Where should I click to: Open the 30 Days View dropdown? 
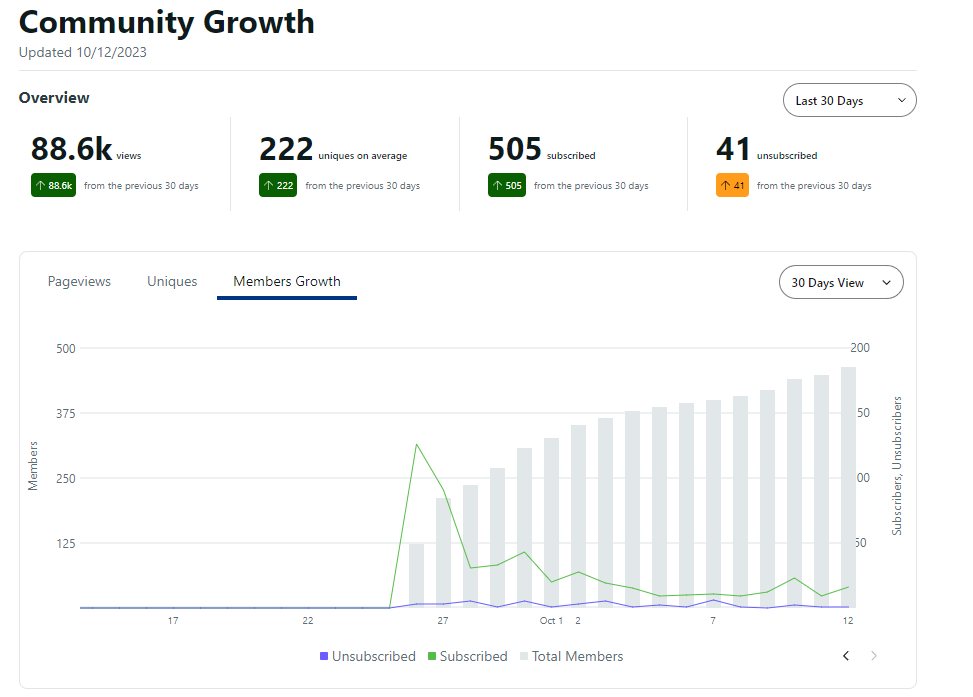pos(841,282)
